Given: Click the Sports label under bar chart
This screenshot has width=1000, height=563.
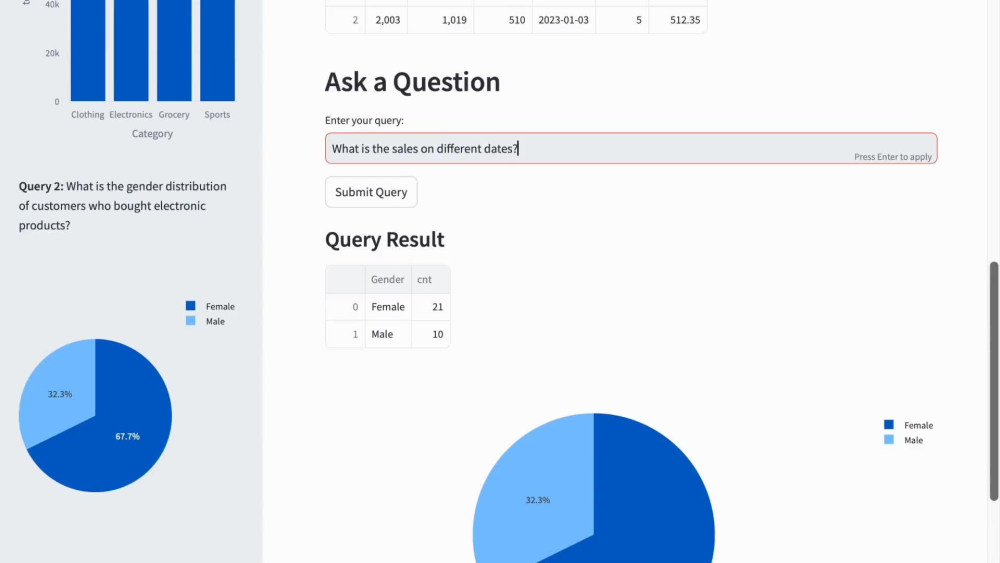Looking at the screenshot, I should 217,115.
